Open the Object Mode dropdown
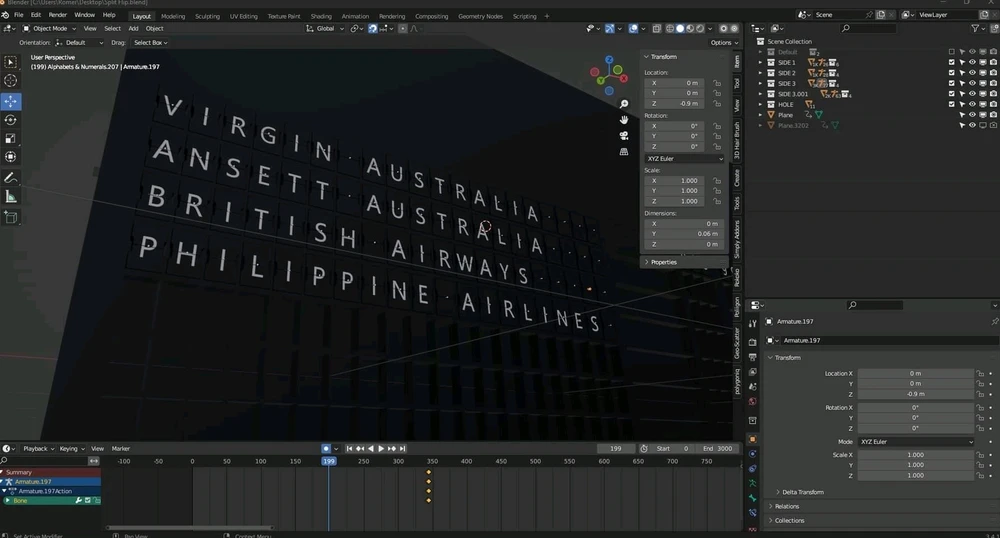The height and width of the screenshot is (538, 1000). (x=49, y=29)
